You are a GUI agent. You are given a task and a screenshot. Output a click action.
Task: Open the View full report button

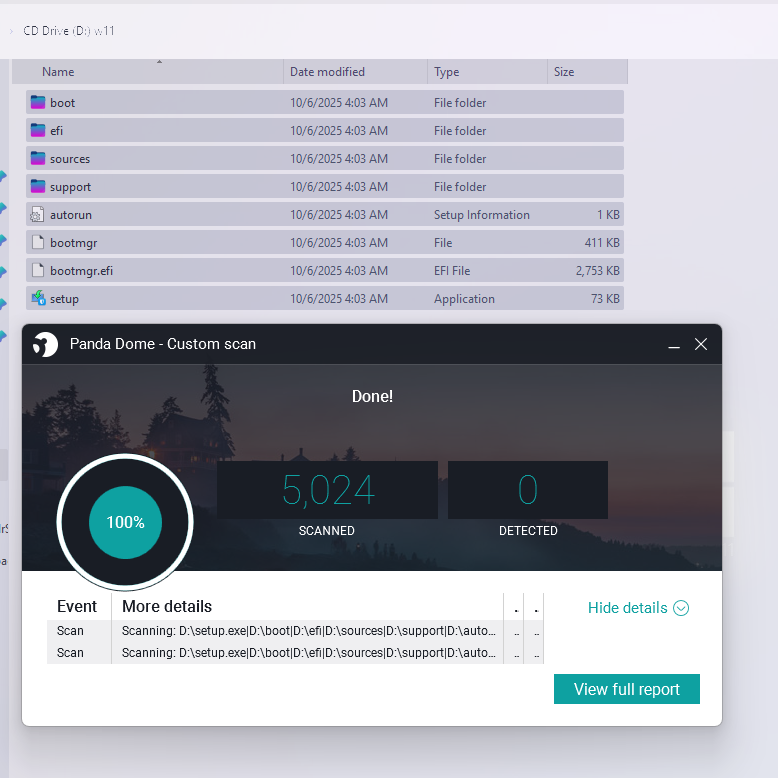click(627, 689)
